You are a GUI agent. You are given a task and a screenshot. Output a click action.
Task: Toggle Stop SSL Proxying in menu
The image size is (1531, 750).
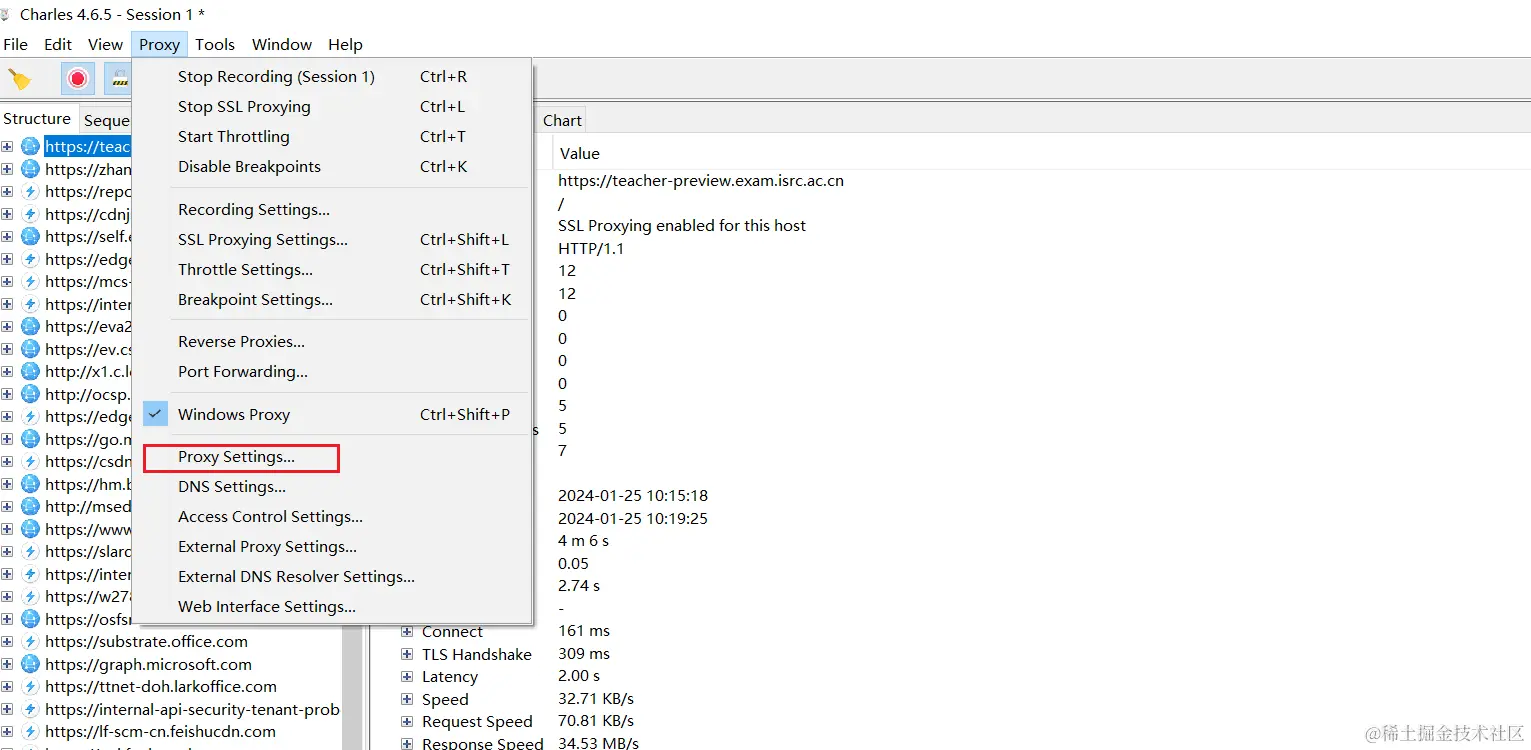coord(244,107)
